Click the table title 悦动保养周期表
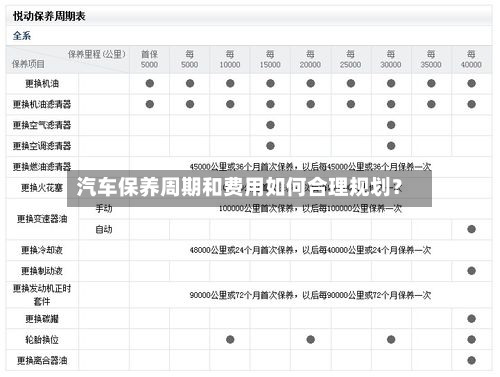Screen dimensions: 500x377 (49, 16)
